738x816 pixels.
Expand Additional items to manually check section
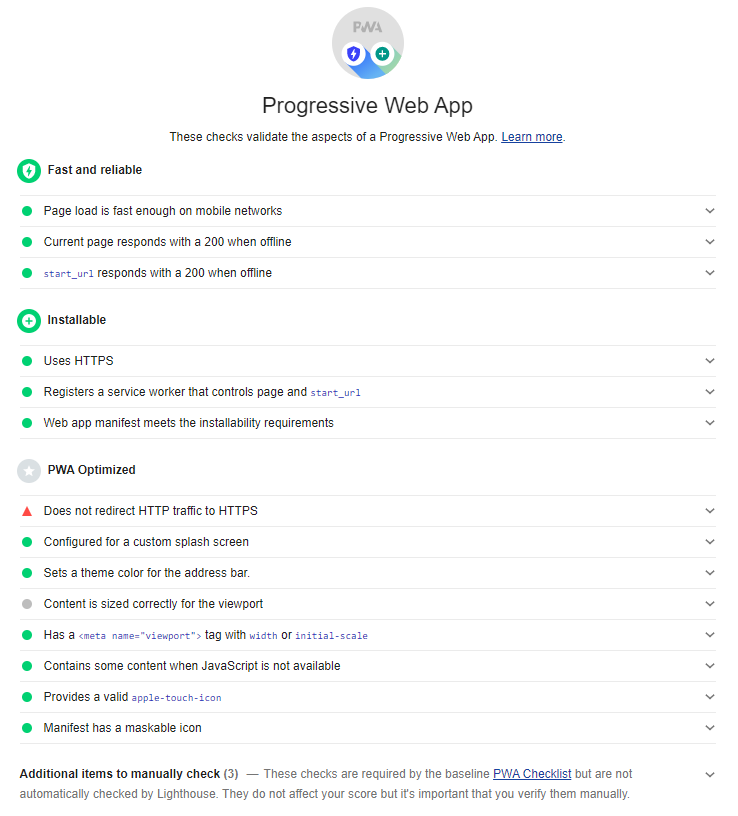[x=709, y=774]
